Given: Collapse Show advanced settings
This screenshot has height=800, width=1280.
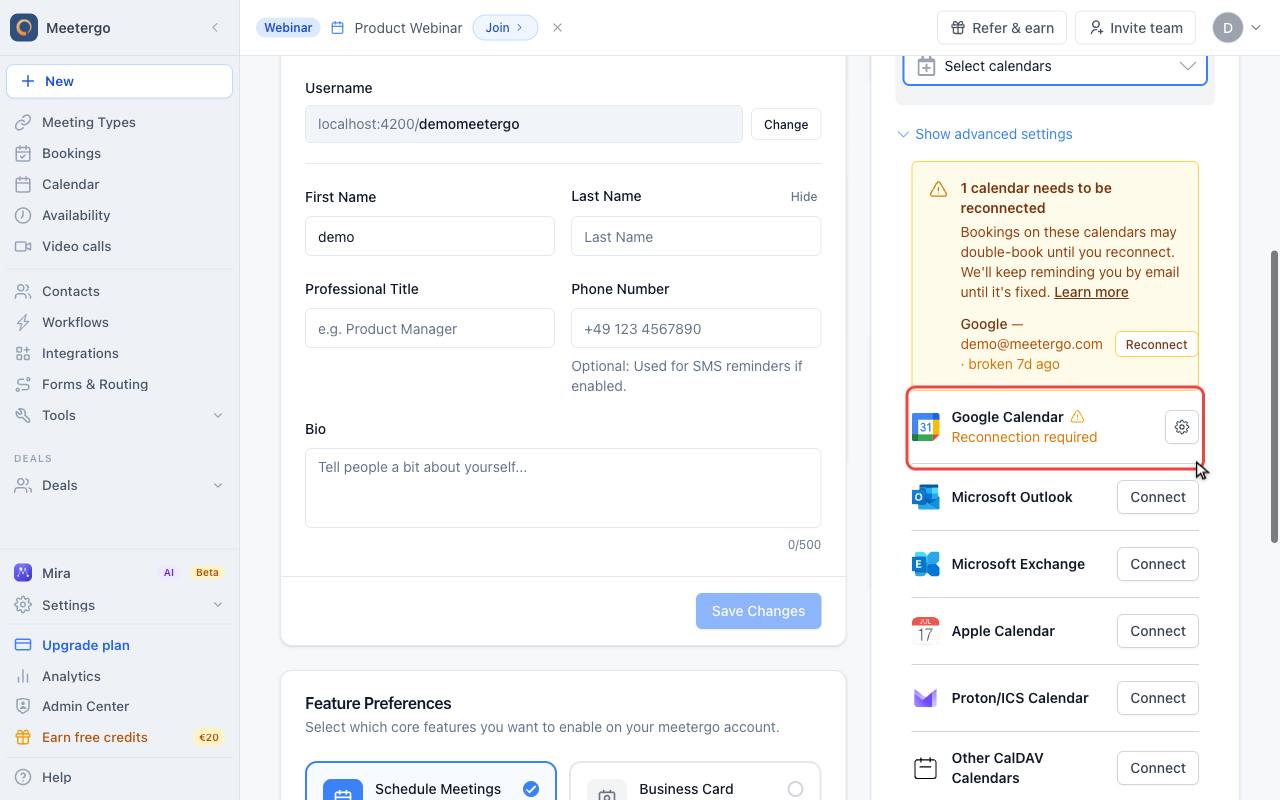Looking at the screenshot, I should (984, 134).
